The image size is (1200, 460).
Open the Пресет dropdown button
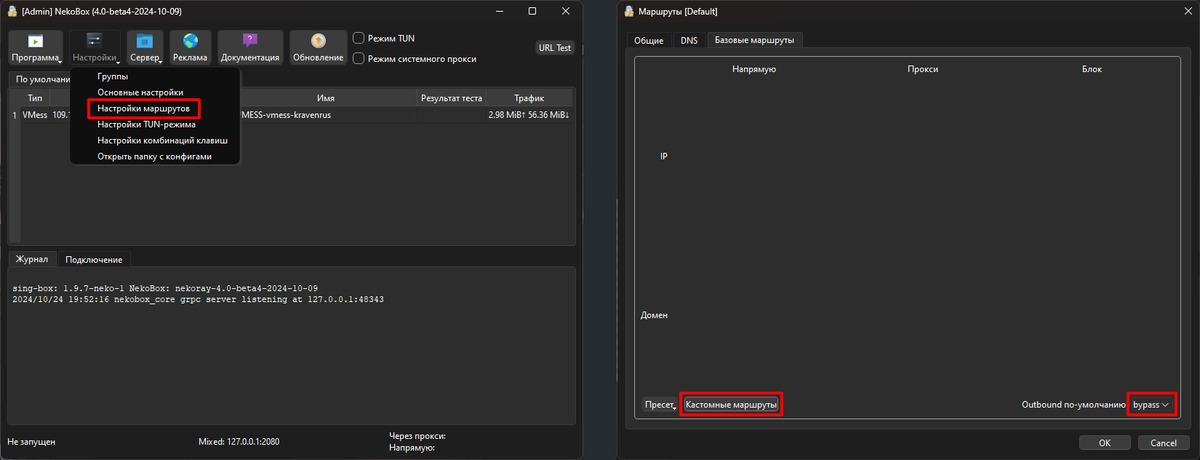(x=658, y=404)
